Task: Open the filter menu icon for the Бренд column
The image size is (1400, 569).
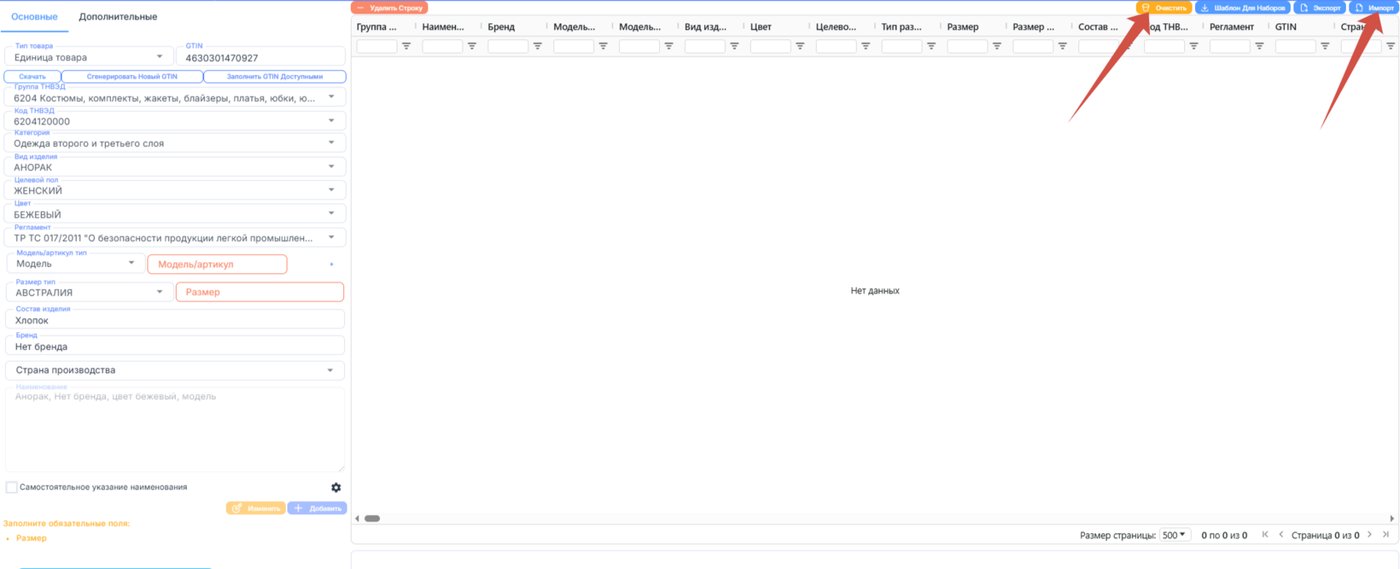Action: (537, 46)
